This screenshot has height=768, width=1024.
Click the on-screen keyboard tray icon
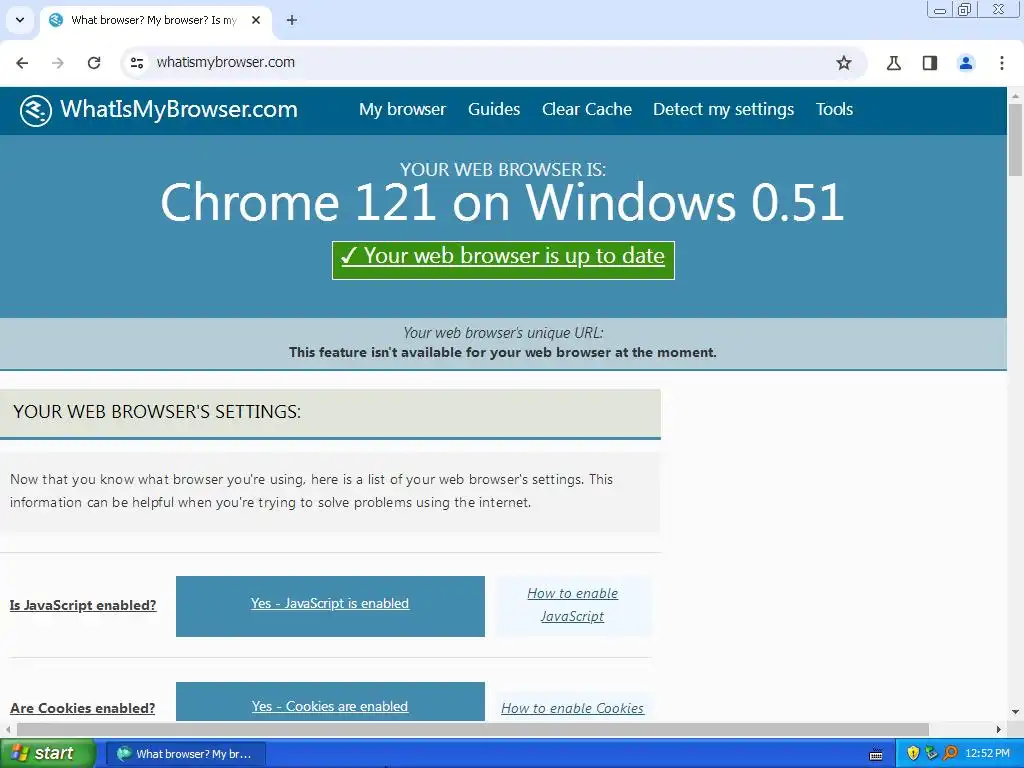click(x=876, y=755)
